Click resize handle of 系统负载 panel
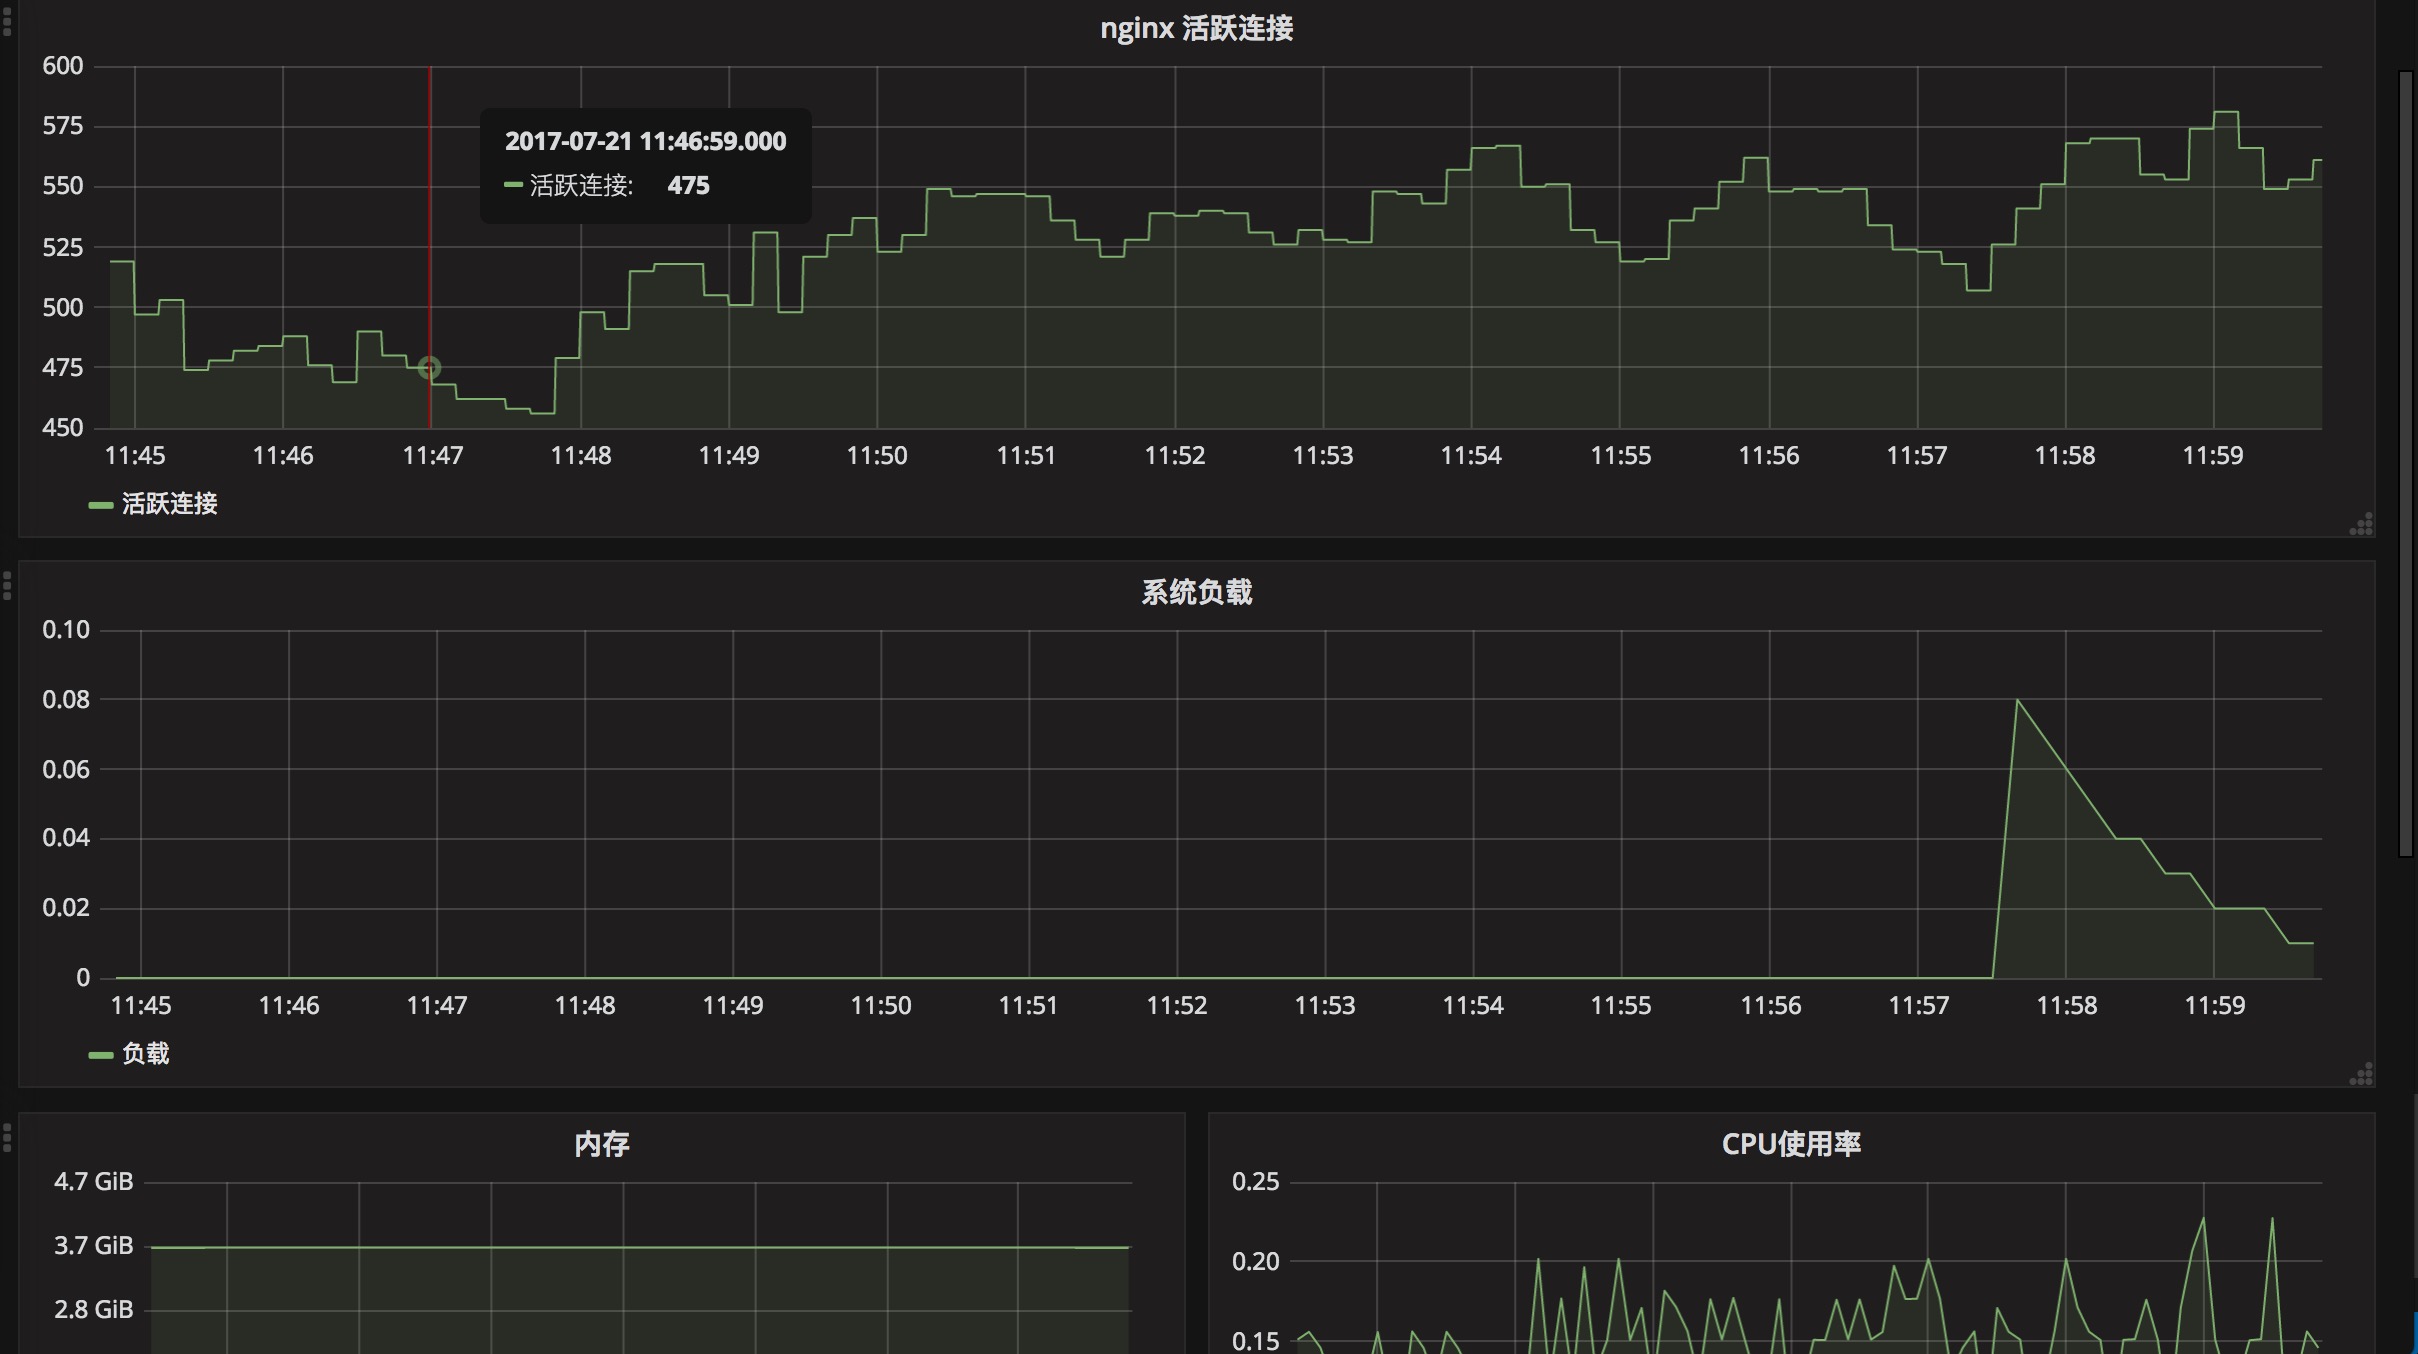Image resolution: width=2418 pixels, height=1354 pixels. pyautogui.click(x=2361, y=1074)
